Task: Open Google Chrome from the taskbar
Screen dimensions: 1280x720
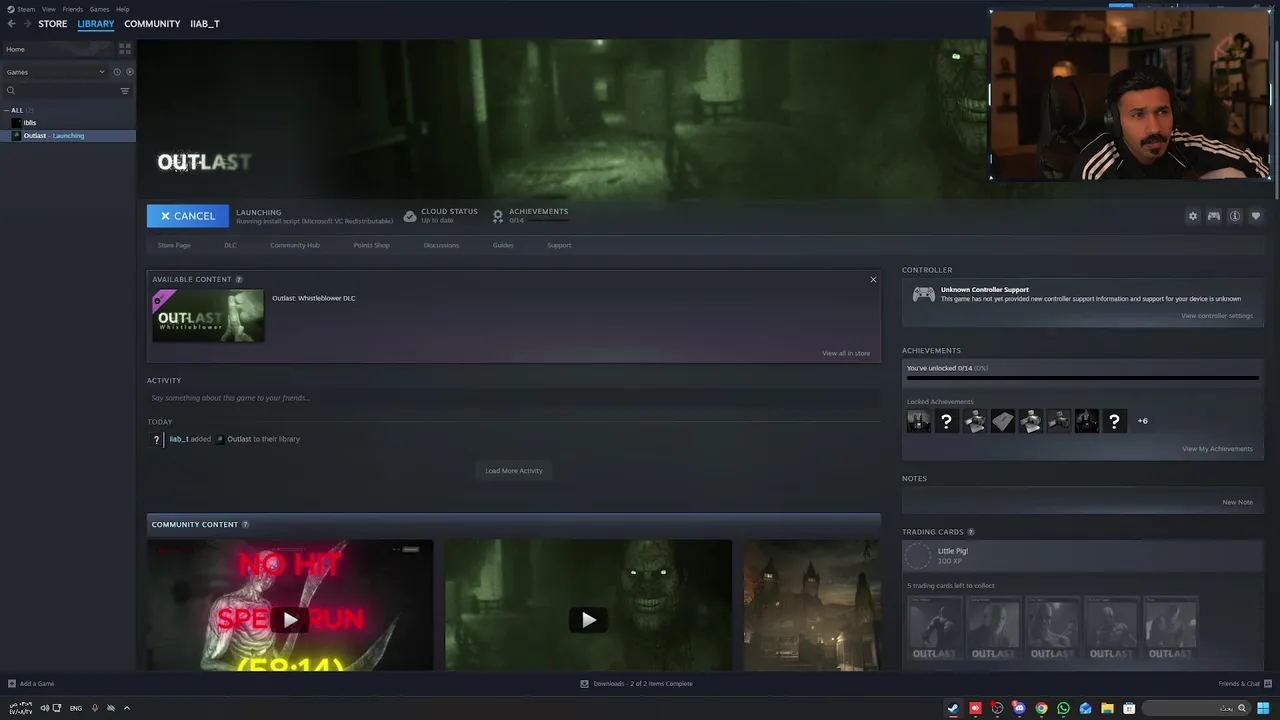Action: tap(1041, 708)
